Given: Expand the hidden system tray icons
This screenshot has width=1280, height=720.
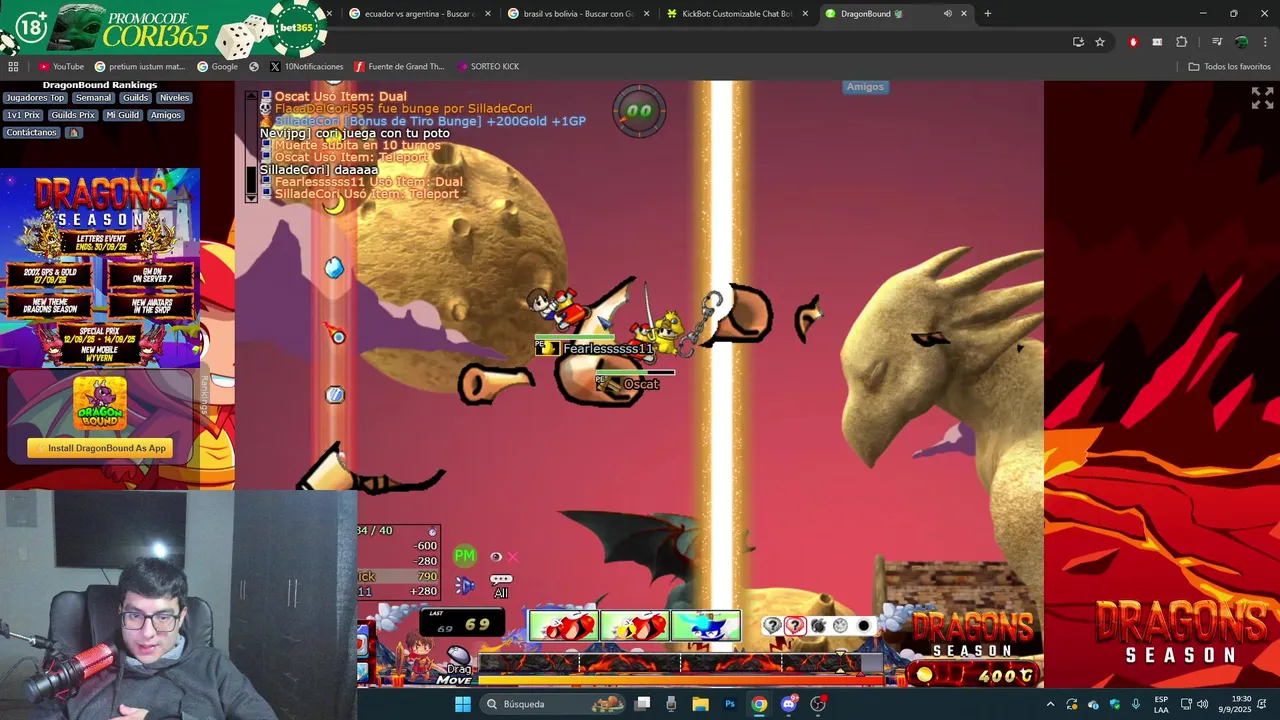Looking at the screenshot, I should pyautogui.click(x=1050, y=704).
